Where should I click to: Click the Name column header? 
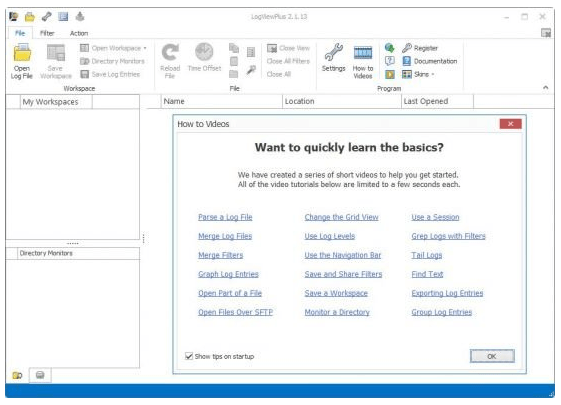221,101
